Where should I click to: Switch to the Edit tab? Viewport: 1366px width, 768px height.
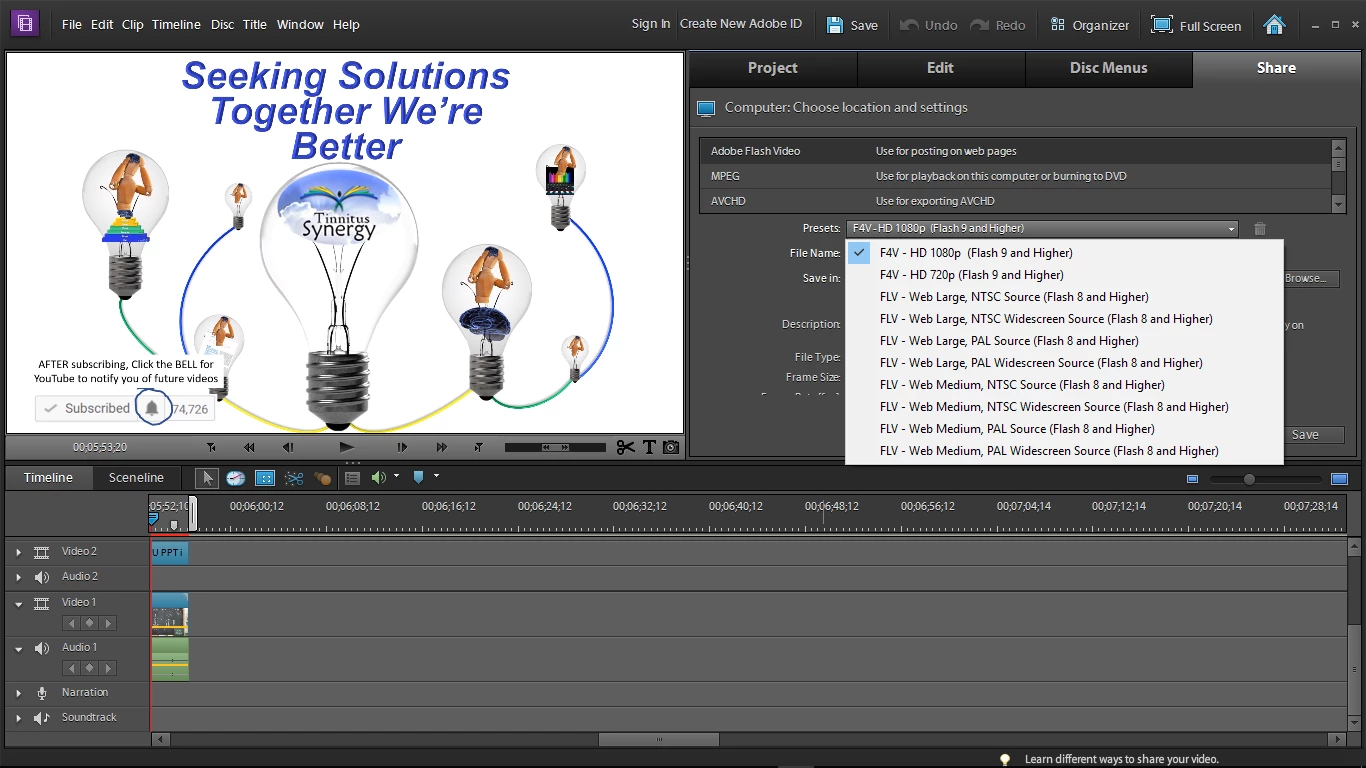pos(940,68)
